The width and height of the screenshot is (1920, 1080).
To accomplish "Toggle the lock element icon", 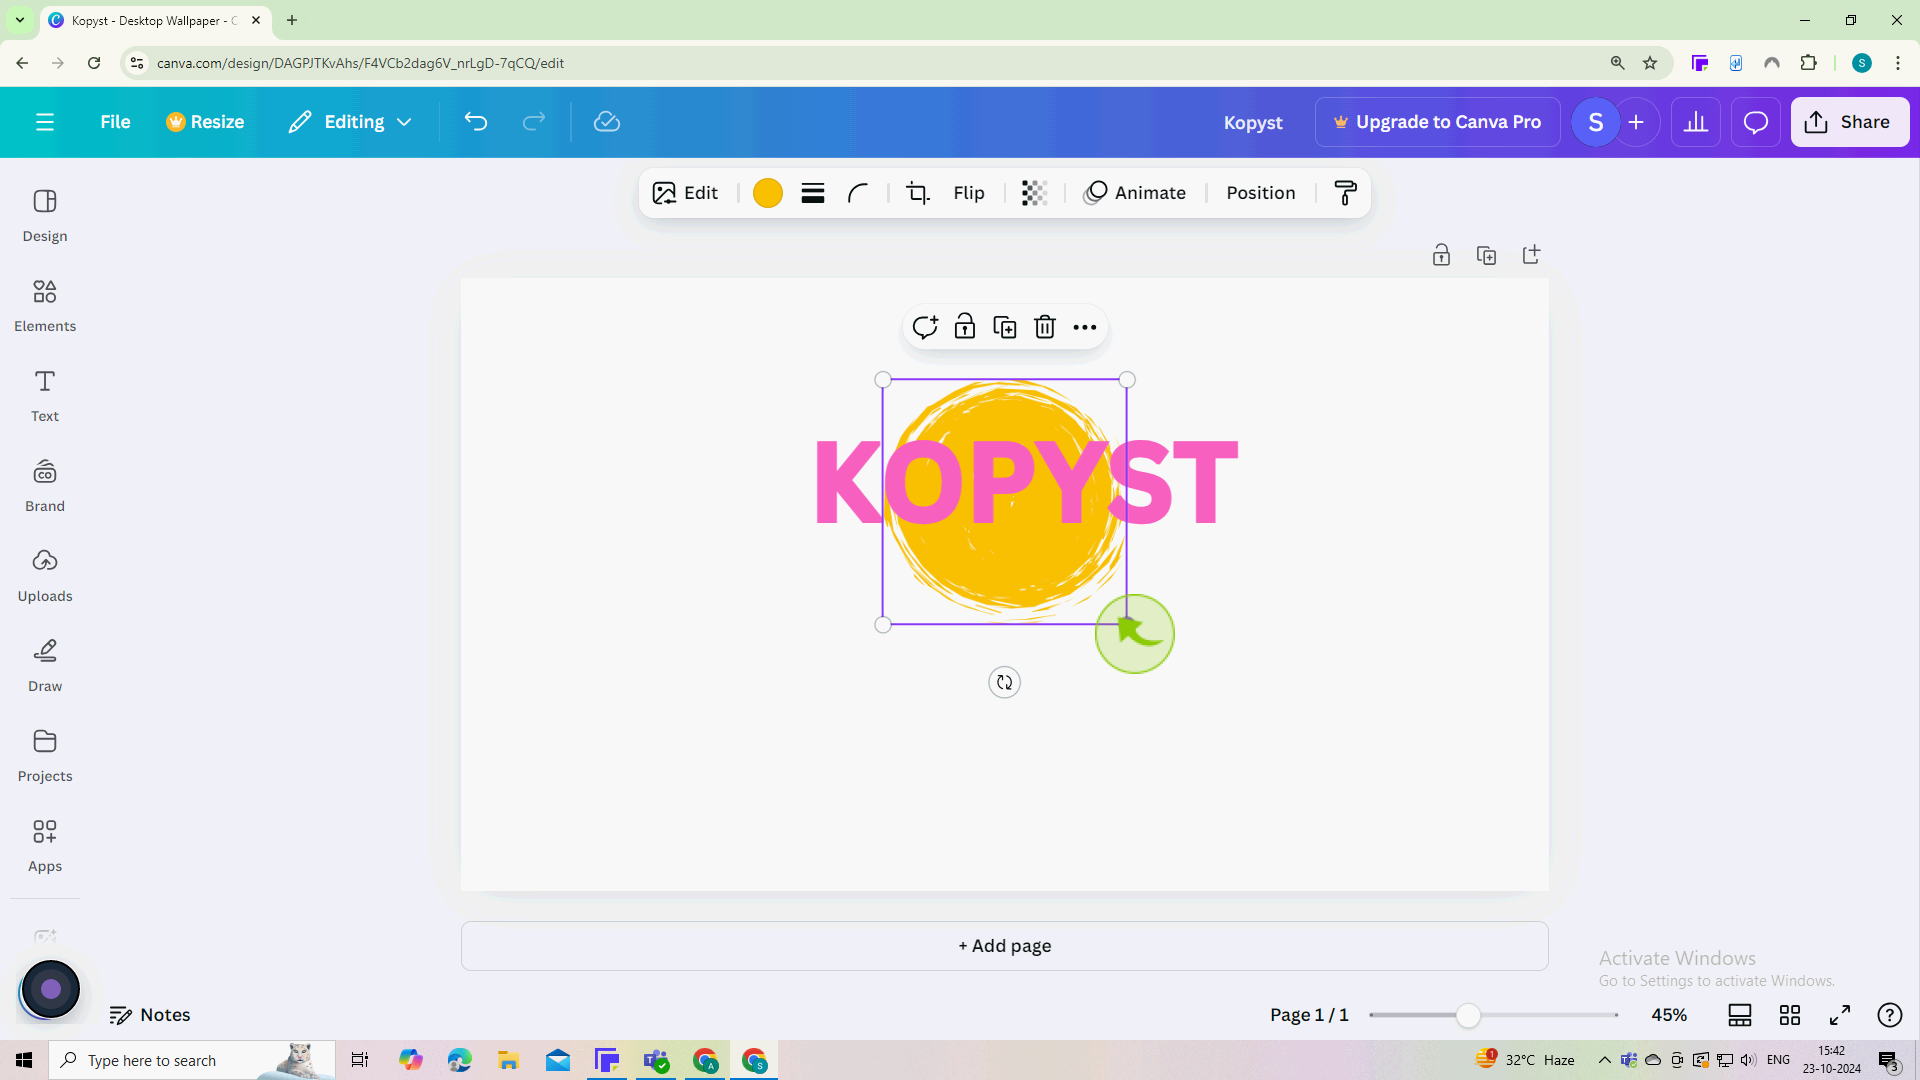I will pos(964,327).
